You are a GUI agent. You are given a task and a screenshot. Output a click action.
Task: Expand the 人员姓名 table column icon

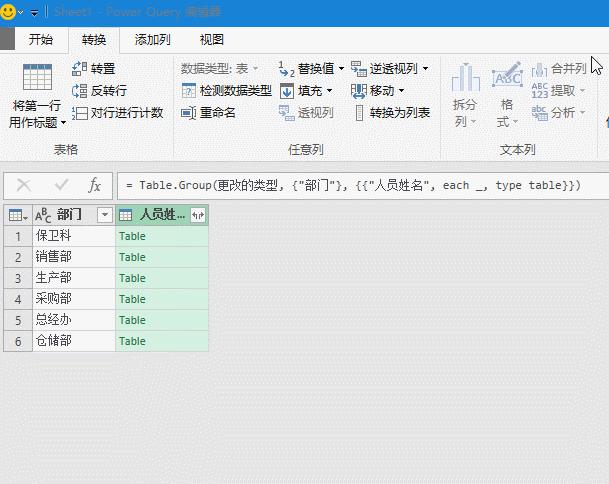point(198,215)
